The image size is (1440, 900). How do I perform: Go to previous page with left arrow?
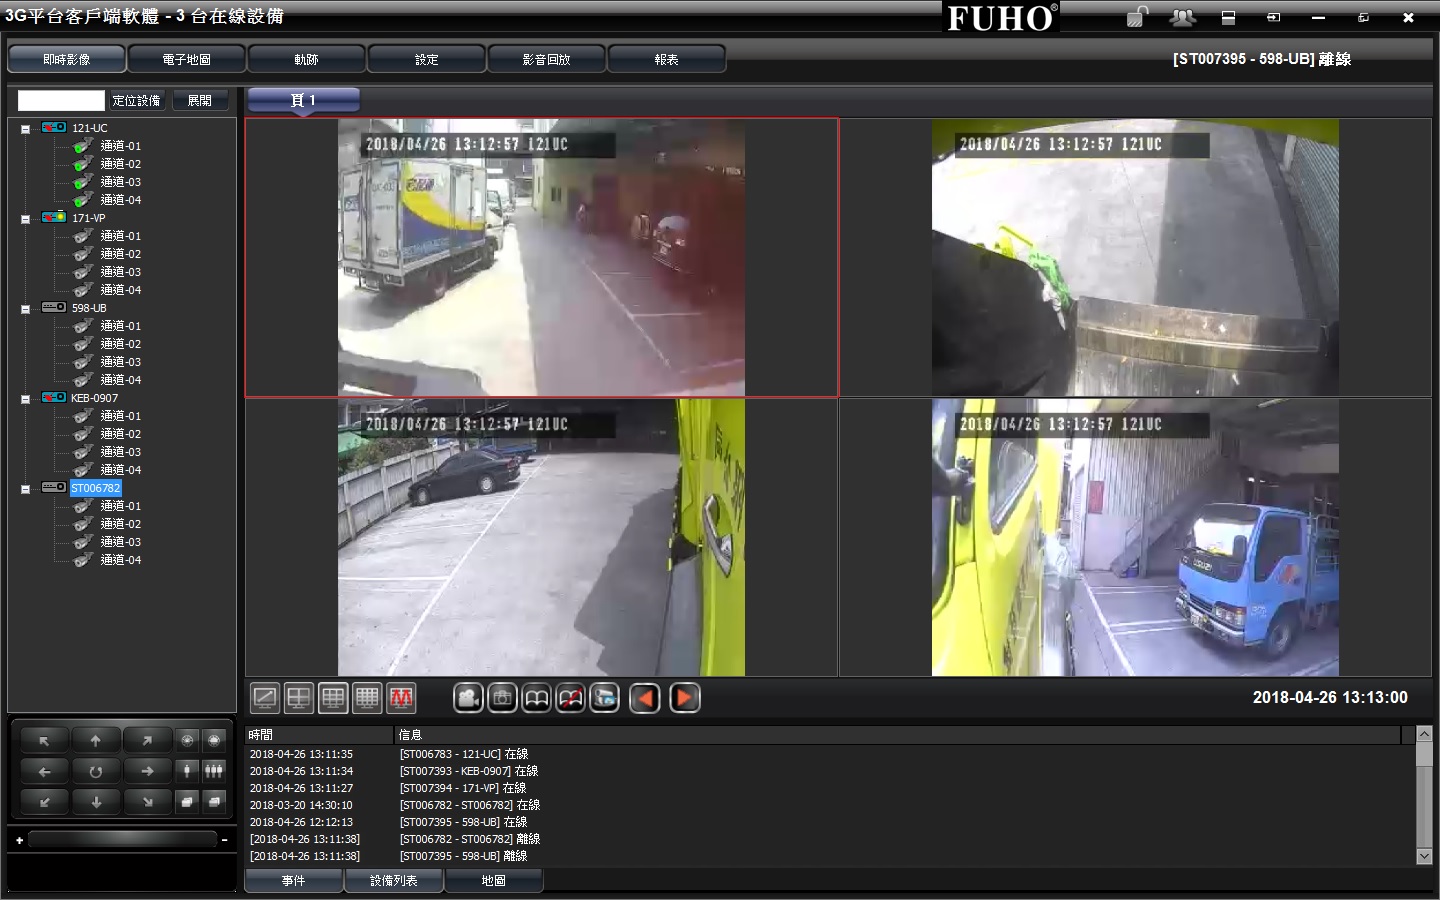coord(645,698)
